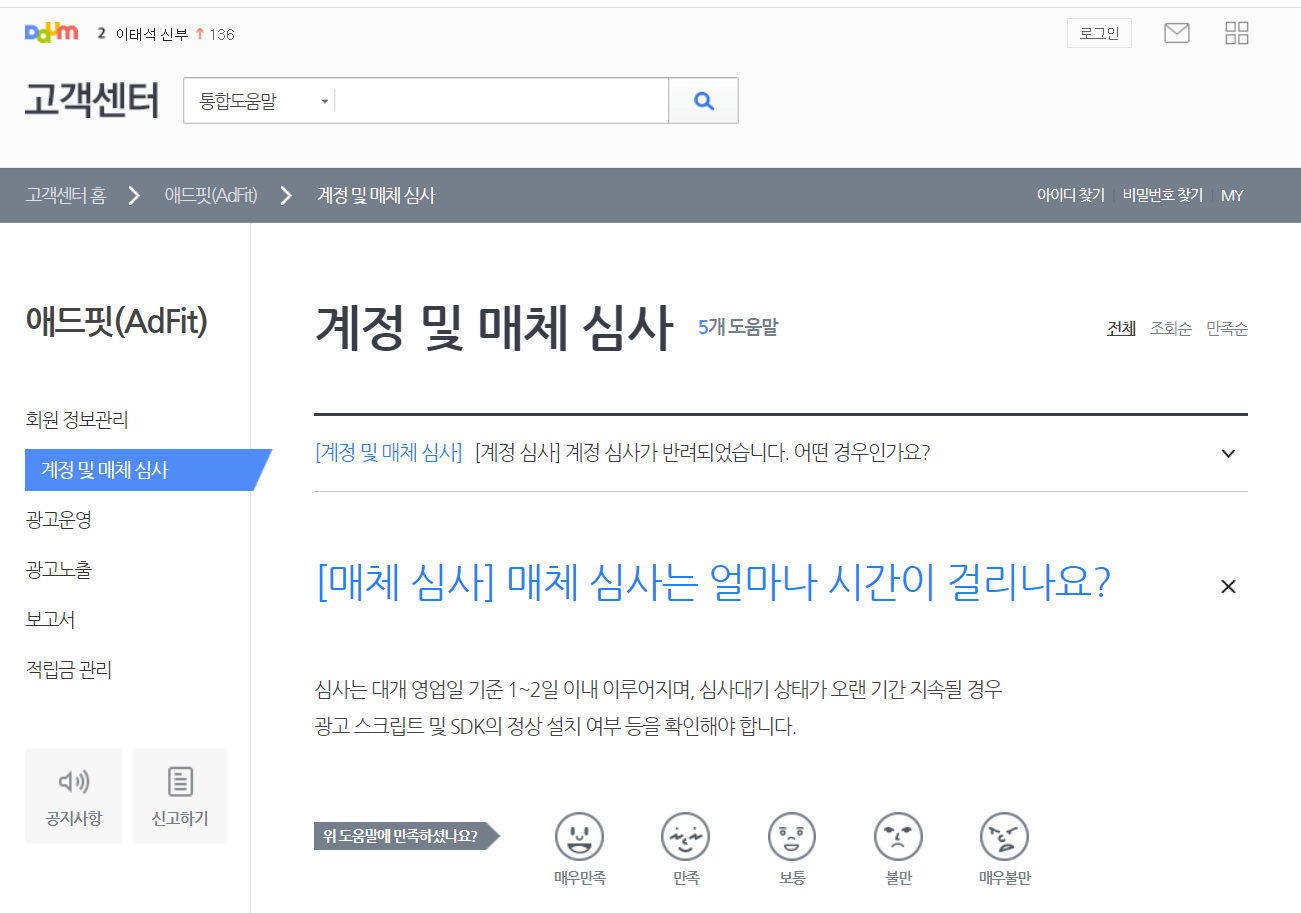The height and width of the screenshot is (913, 1301).
Task: Click the Daum logo
Action: point(51,33)
